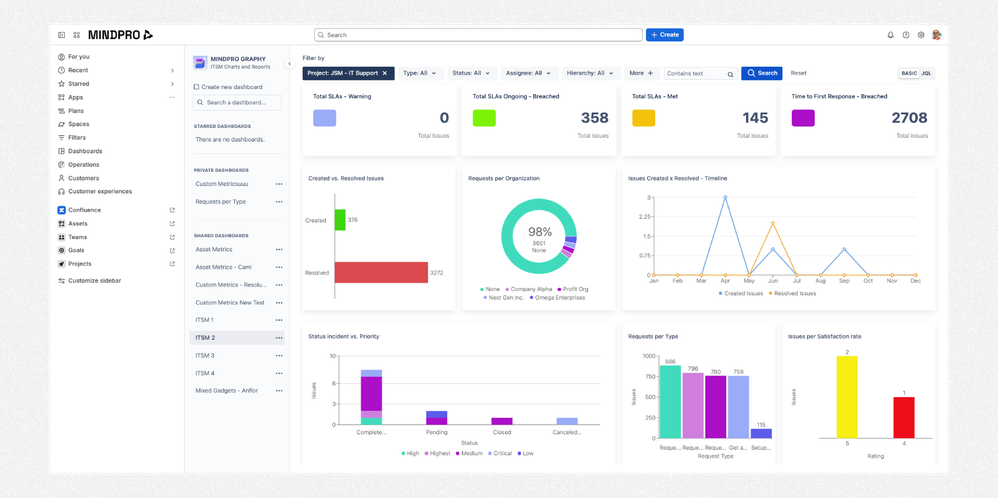The width and height of the screenshot is (998, 498).
Task: Open external link icon next to Confluence
Action: 172,210
